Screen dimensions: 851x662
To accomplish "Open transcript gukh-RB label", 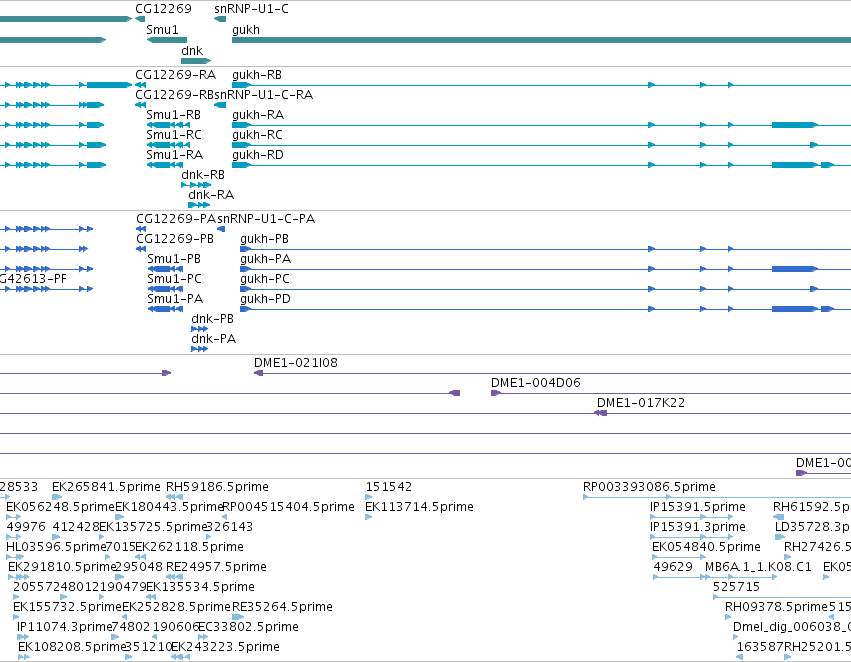I will (257, 74).
